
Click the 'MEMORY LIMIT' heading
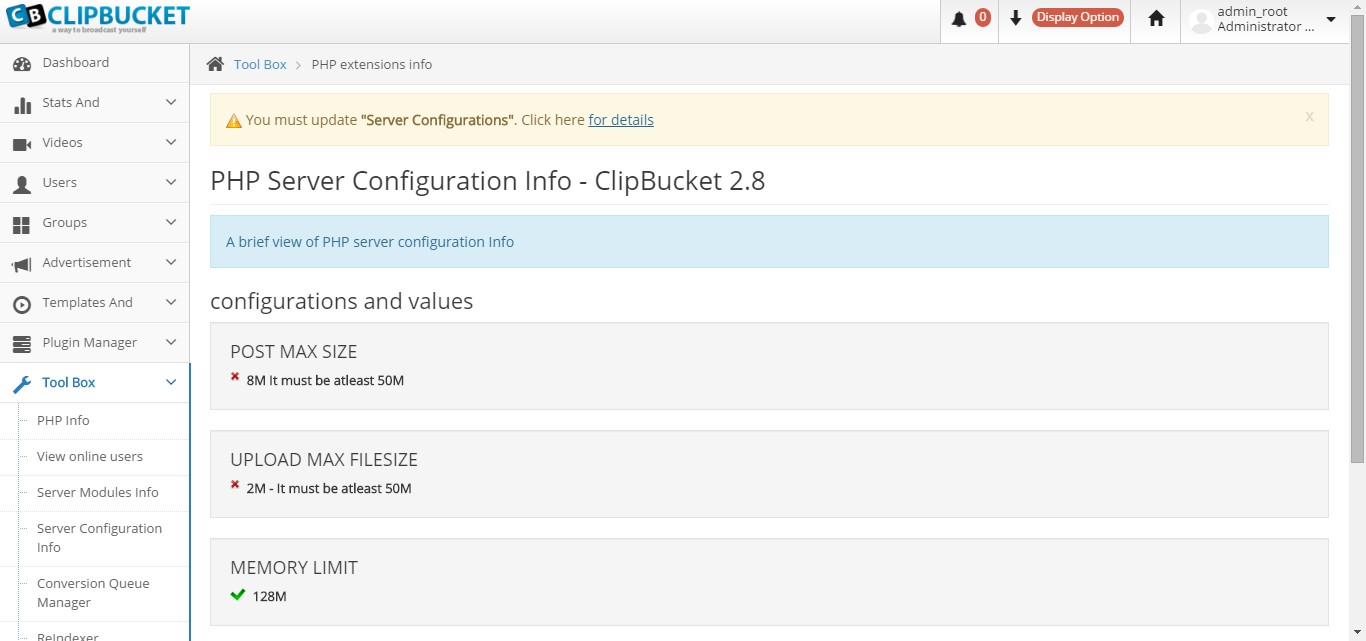tap(294, 568)
